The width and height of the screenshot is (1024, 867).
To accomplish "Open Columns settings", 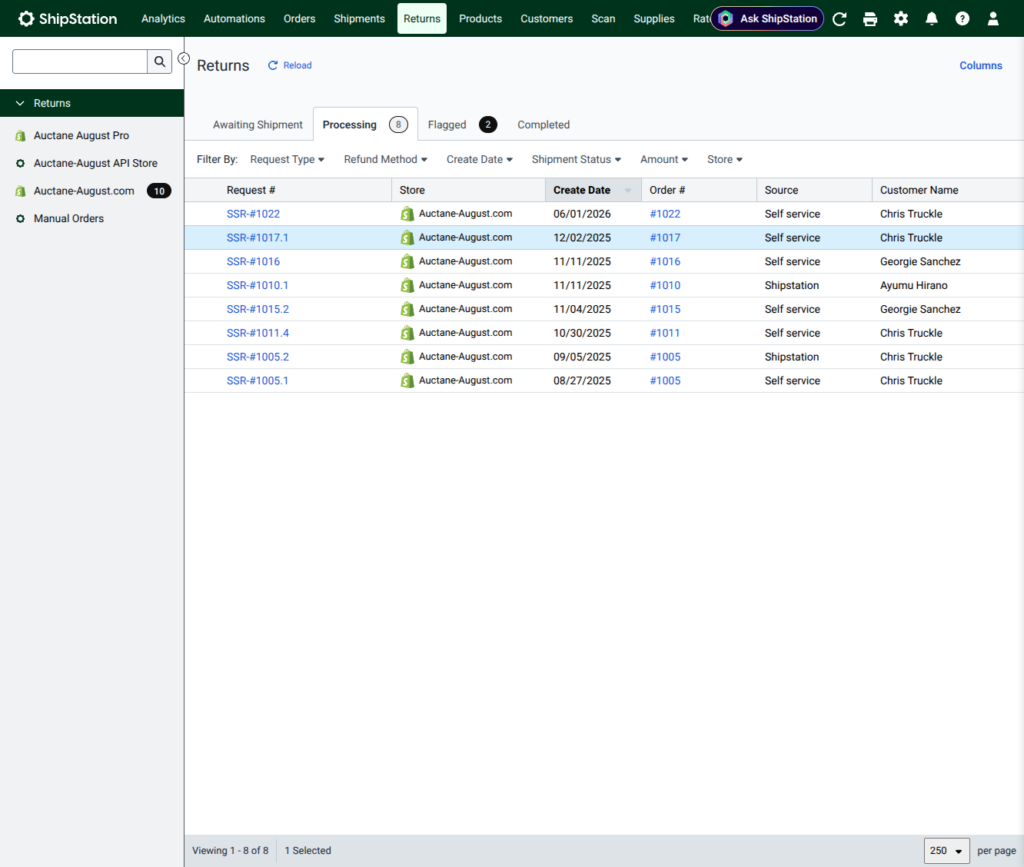I will click(980, 65).
